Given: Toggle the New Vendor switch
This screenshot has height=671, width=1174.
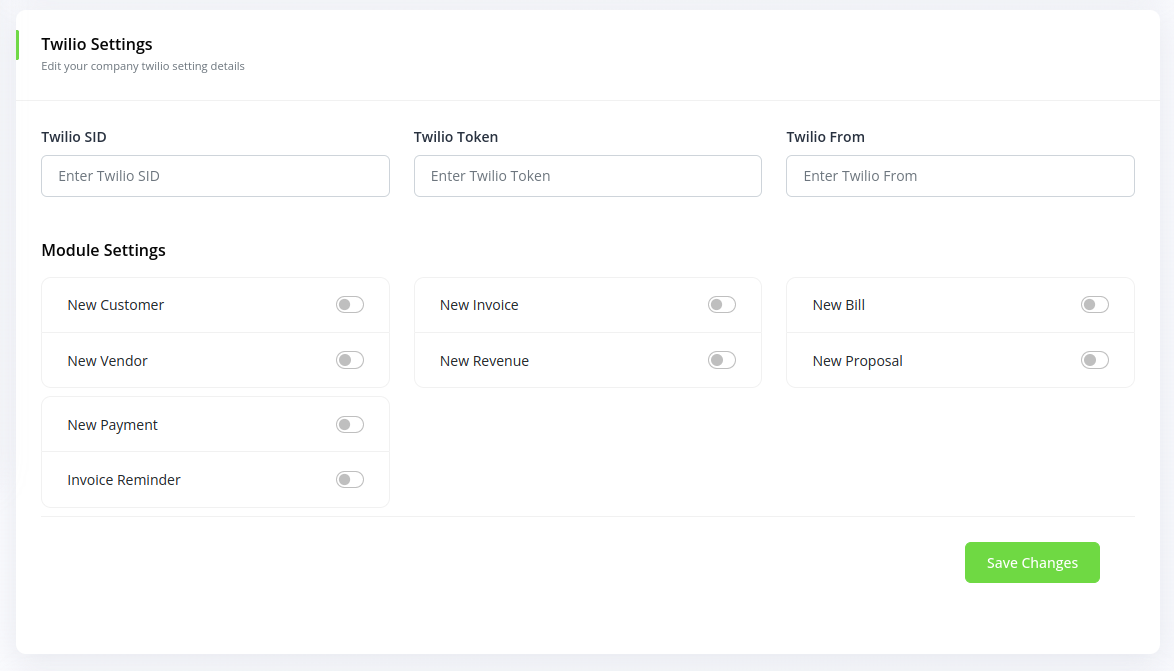Looking at the screenshot, I should pyautogui.click(x=350, y=360).
